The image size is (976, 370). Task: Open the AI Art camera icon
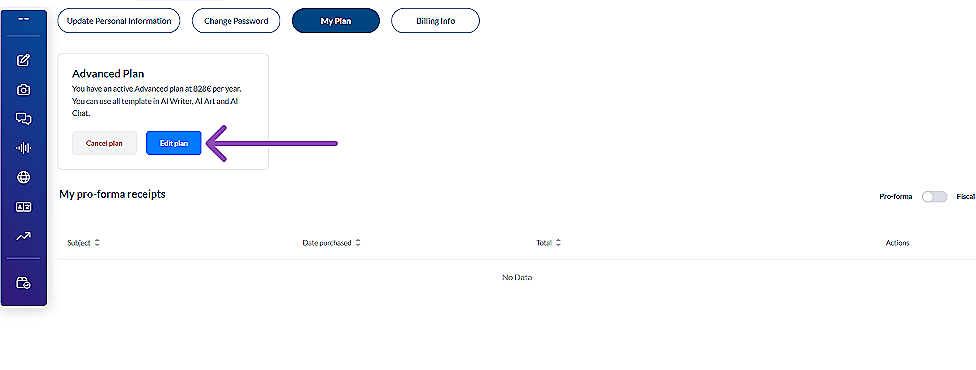(x=24, y=90)
